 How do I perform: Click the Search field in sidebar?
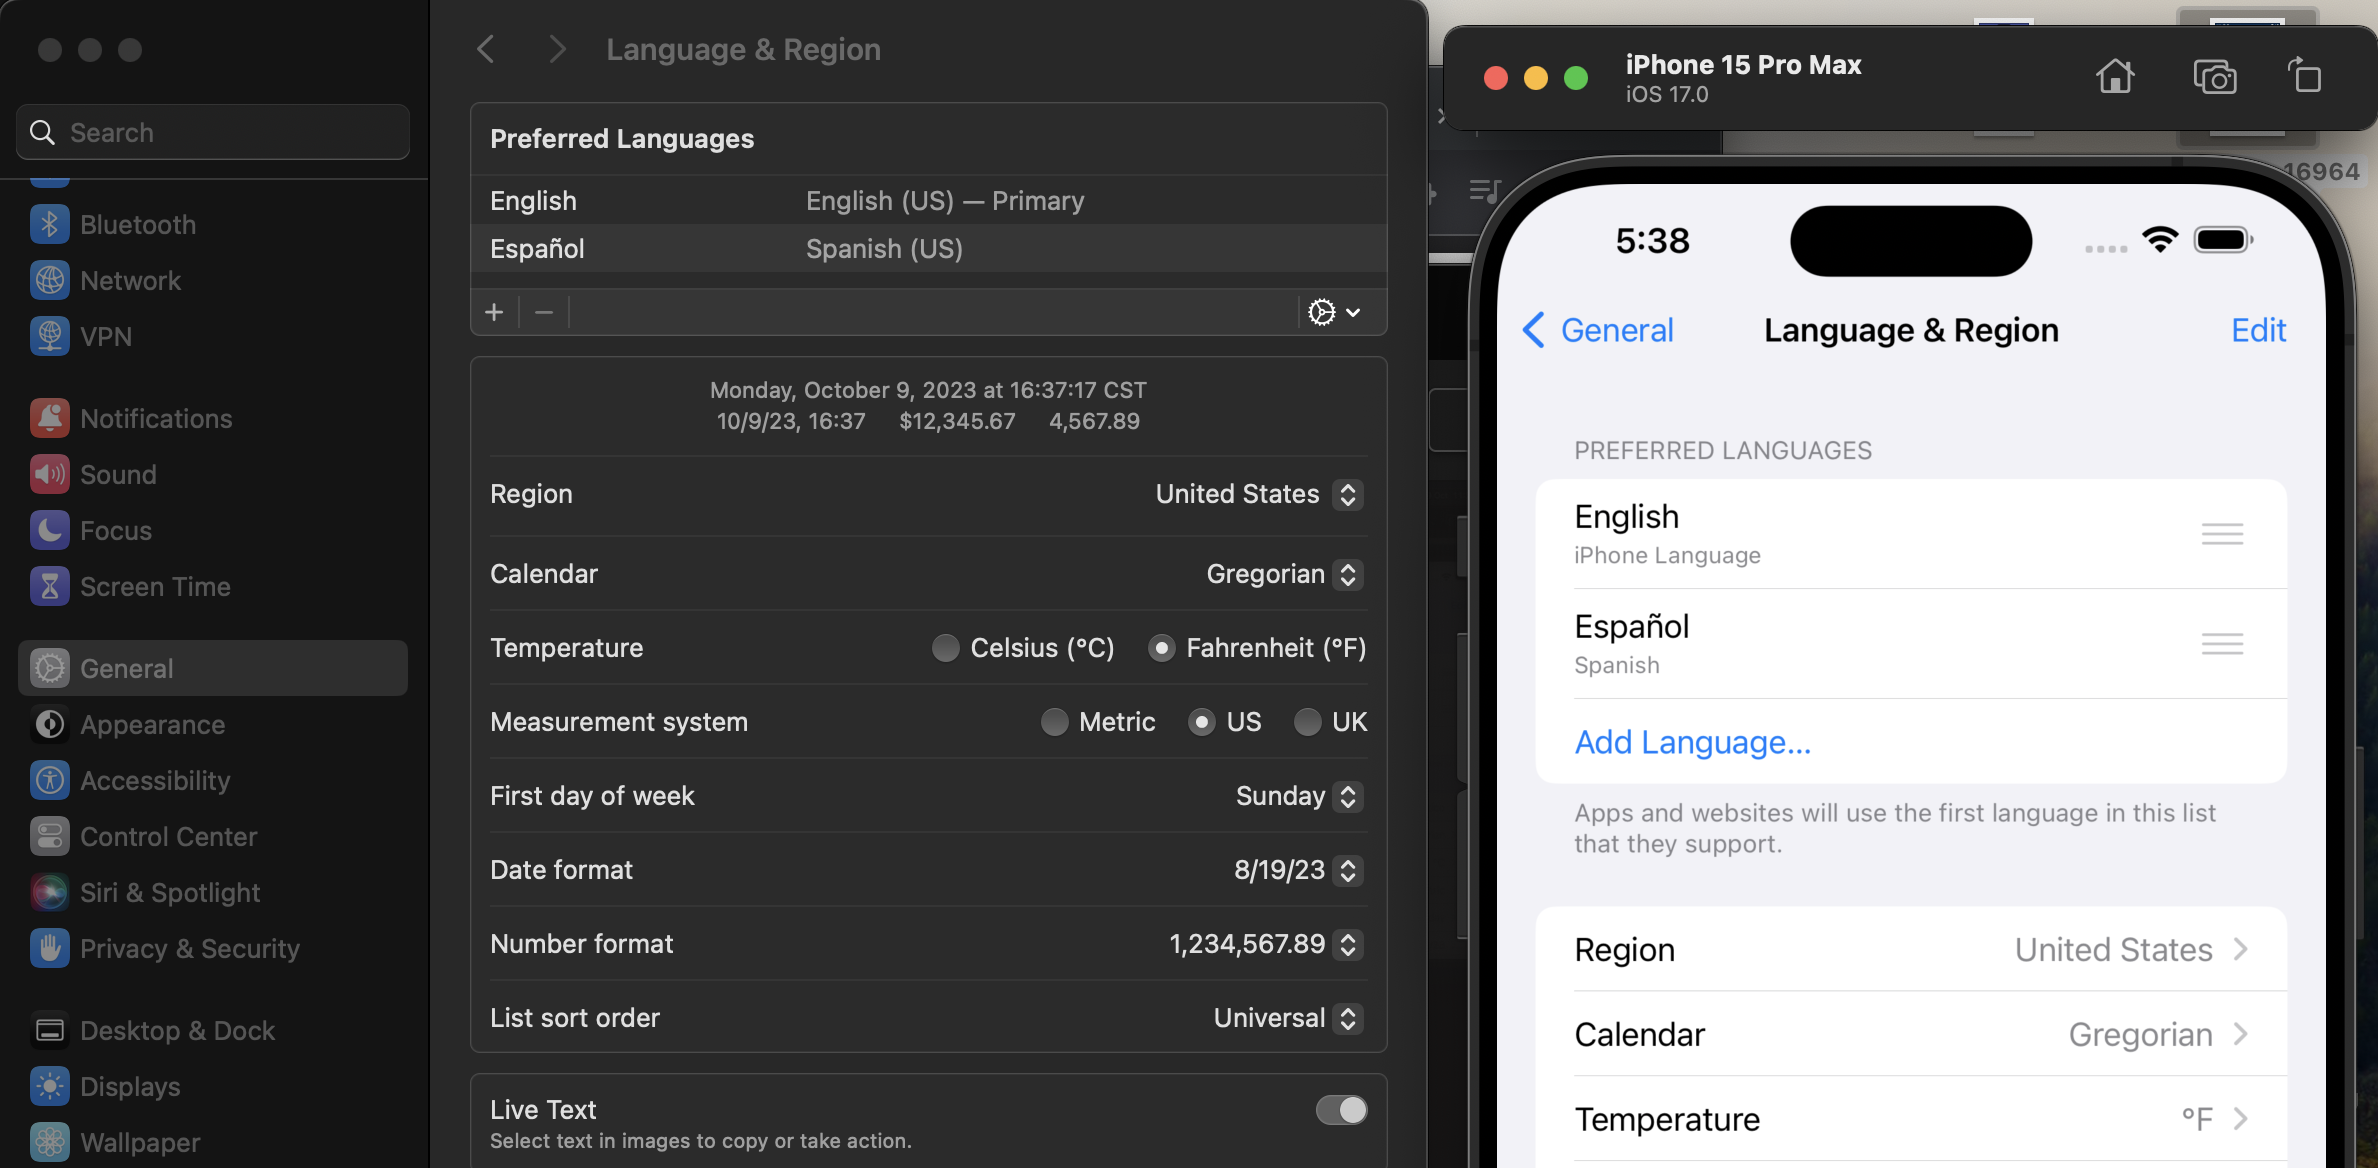click(x=213, y=133)
